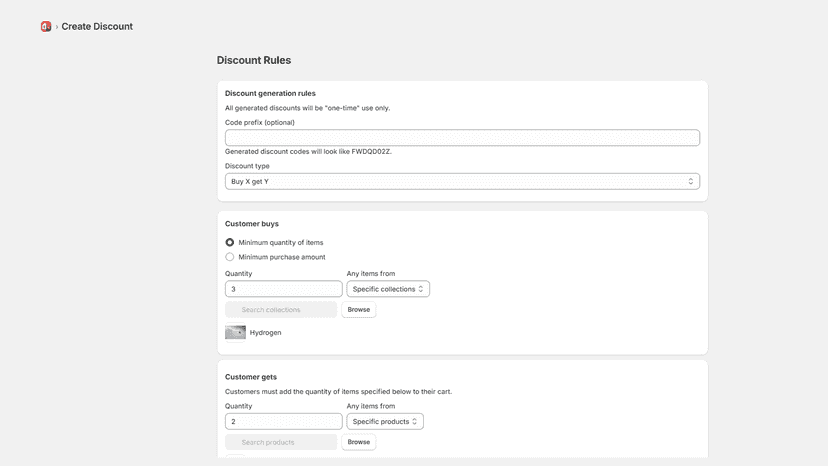Click the Discount Rules page heading

pos(254,60)
